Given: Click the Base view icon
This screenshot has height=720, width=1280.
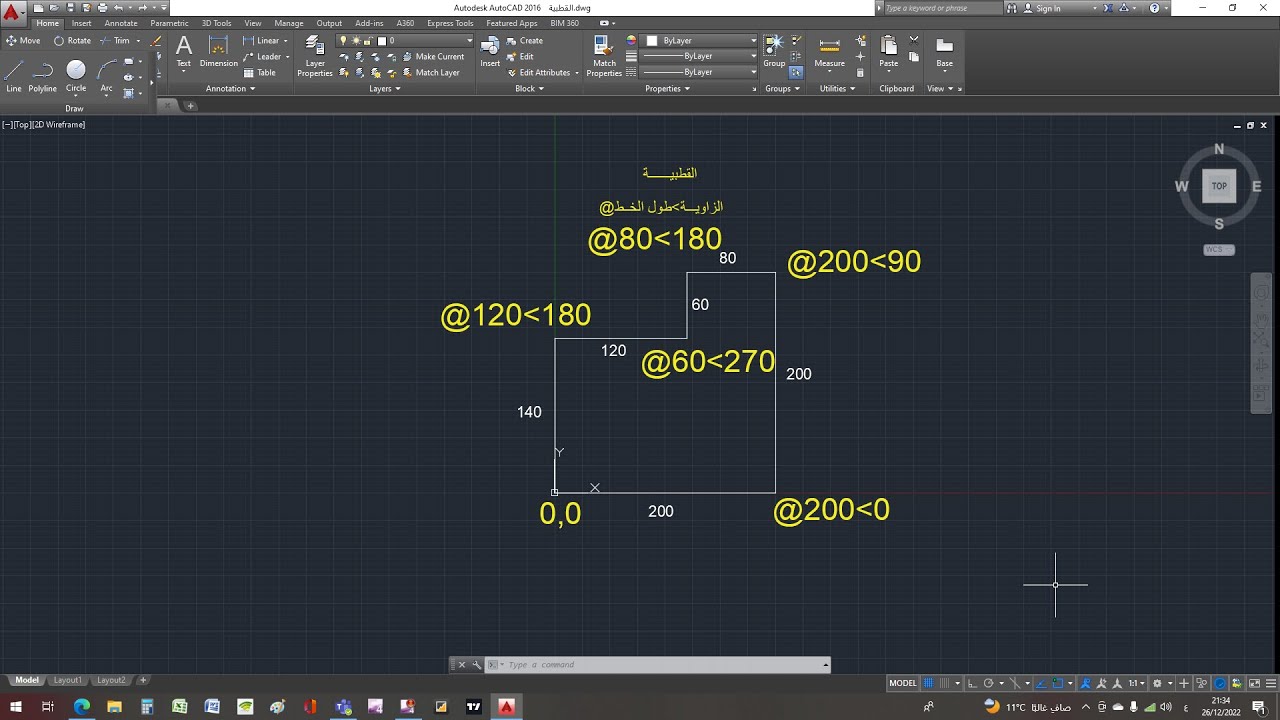Looking at the screenshot, I should [944, 52].
